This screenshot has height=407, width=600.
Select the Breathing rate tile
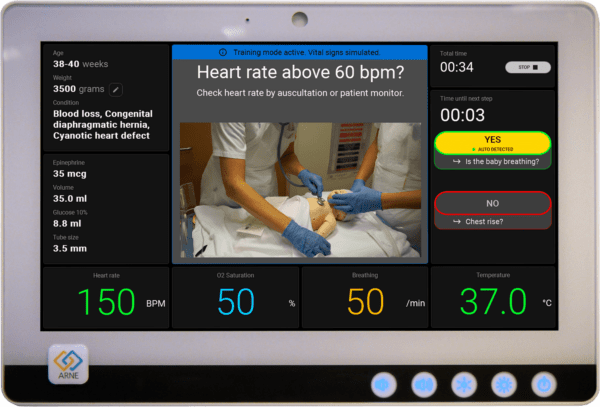coord(365,297)
